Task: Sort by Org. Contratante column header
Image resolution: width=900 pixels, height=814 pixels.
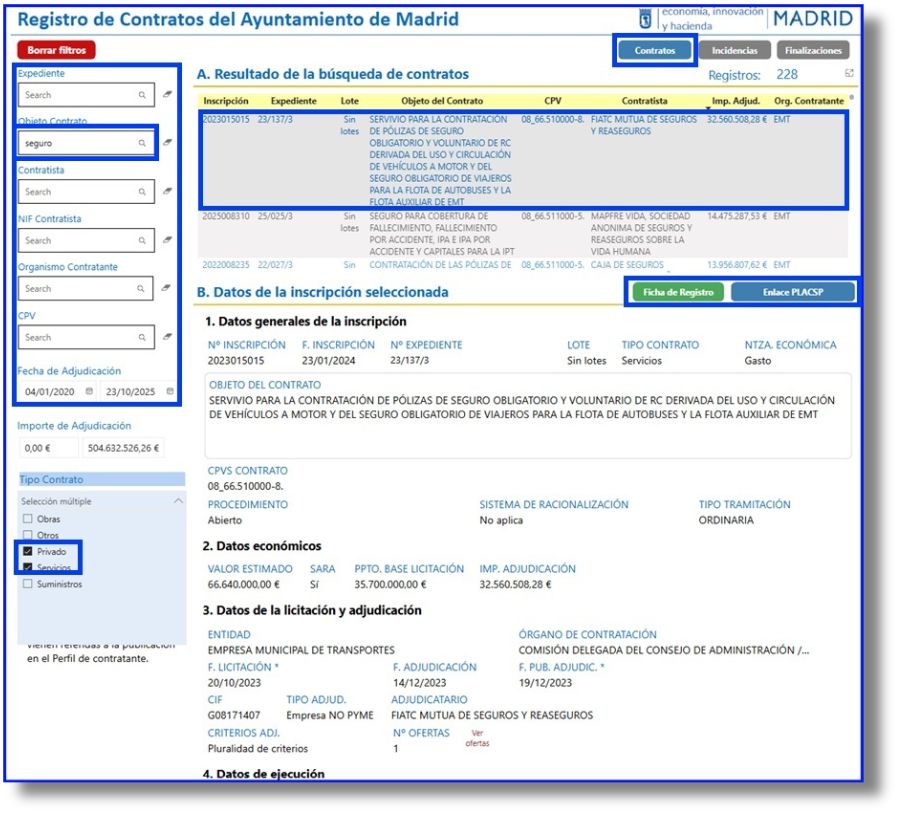Action: [x=809, y=101]
